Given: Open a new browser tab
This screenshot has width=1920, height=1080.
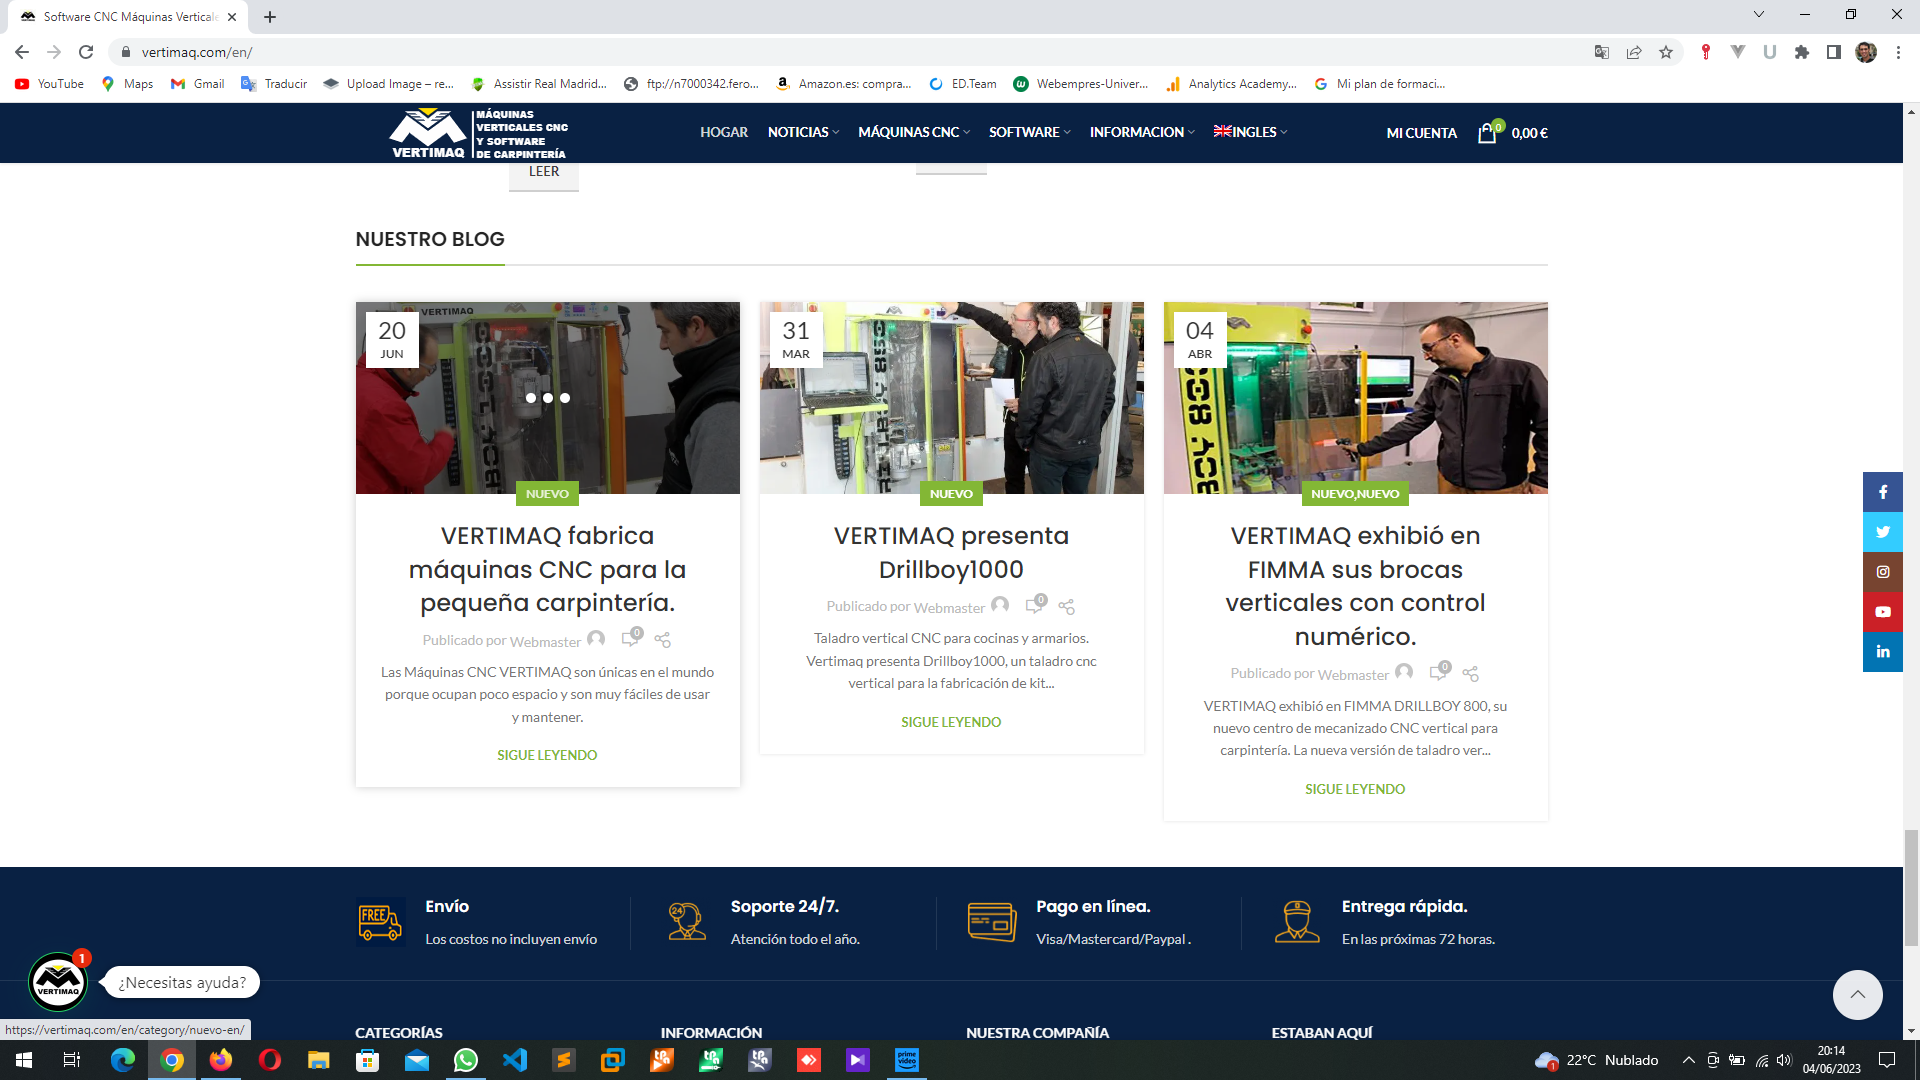Looking at the screenshot, I should (270, 17).
